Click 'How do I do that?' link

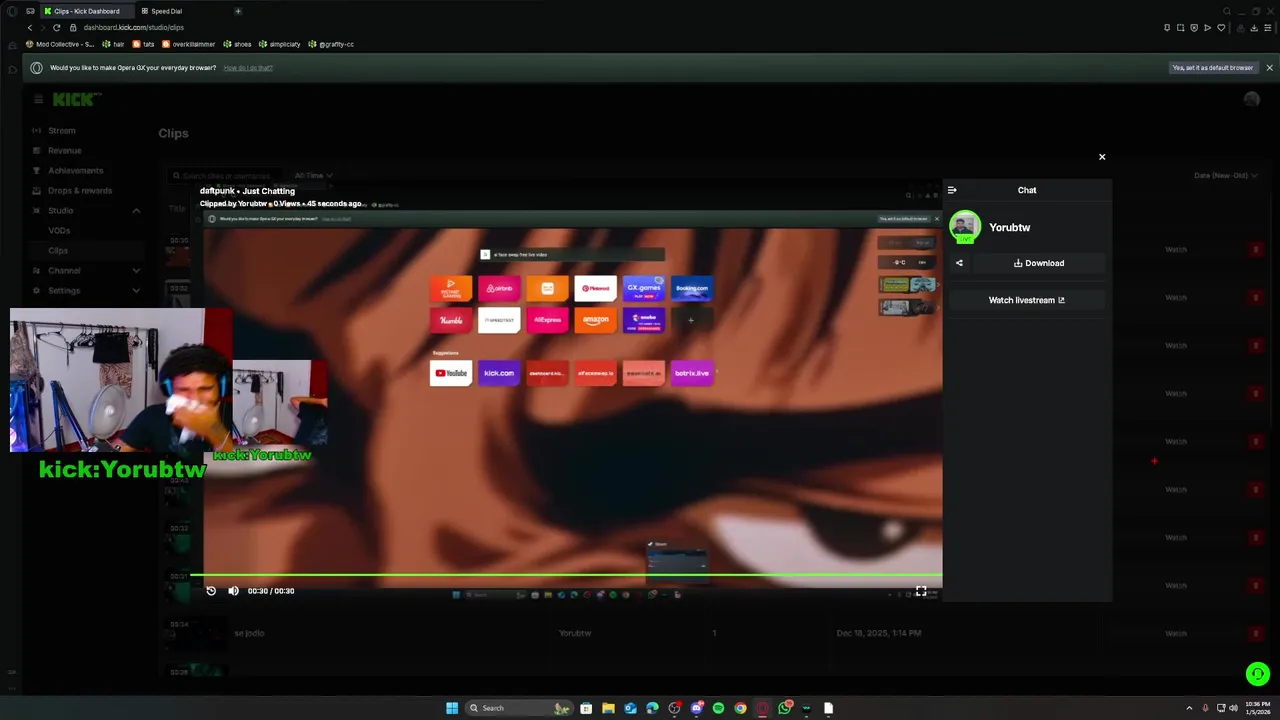248,68
